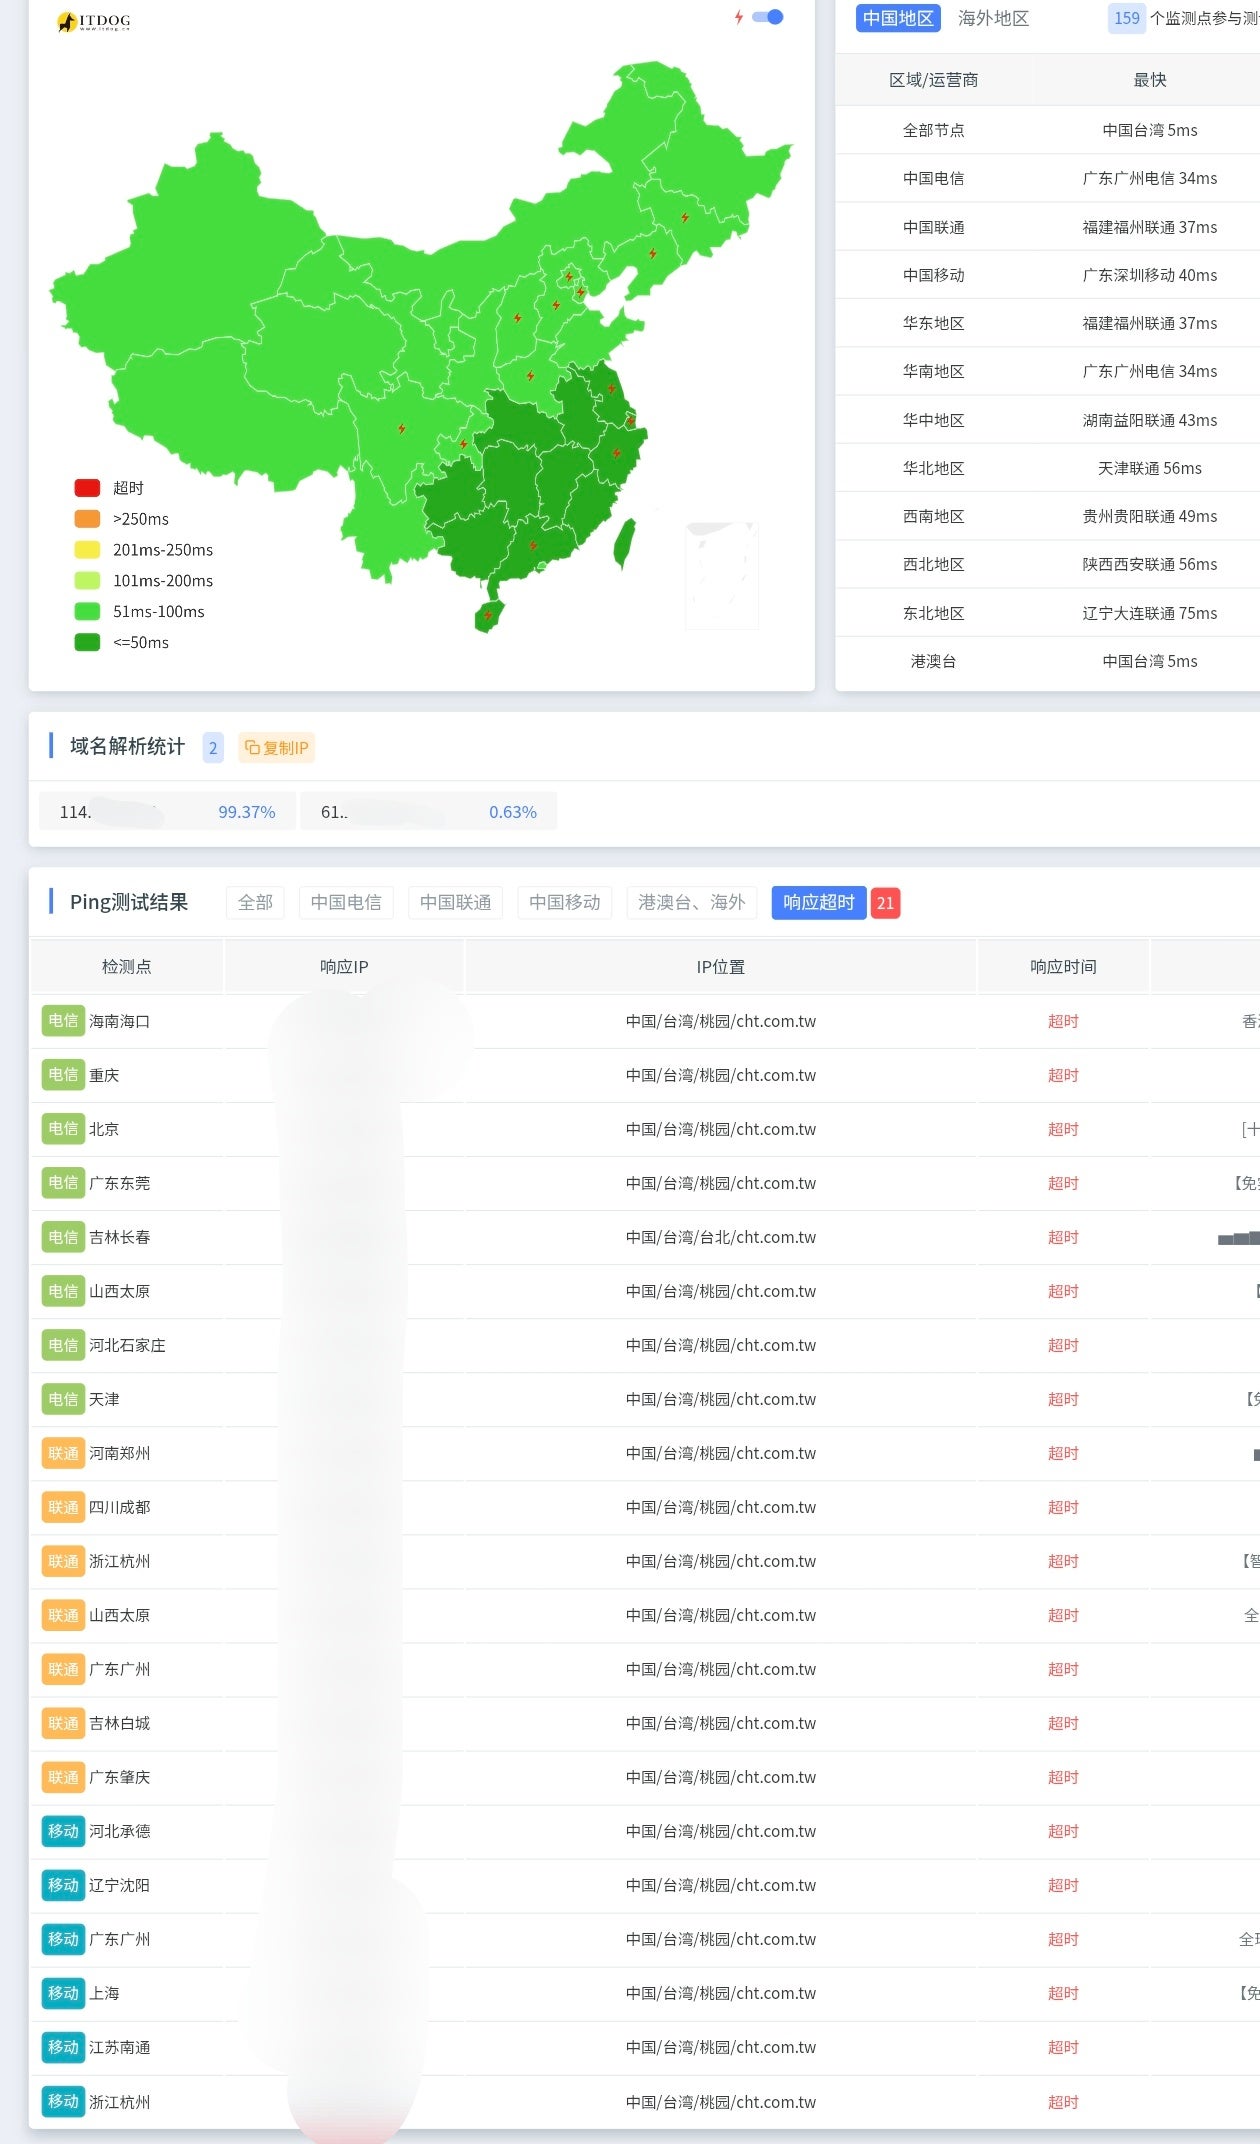Click the 电信 tag for 北京
Screen dimensions: 1260x2144
click(63, 1129)
